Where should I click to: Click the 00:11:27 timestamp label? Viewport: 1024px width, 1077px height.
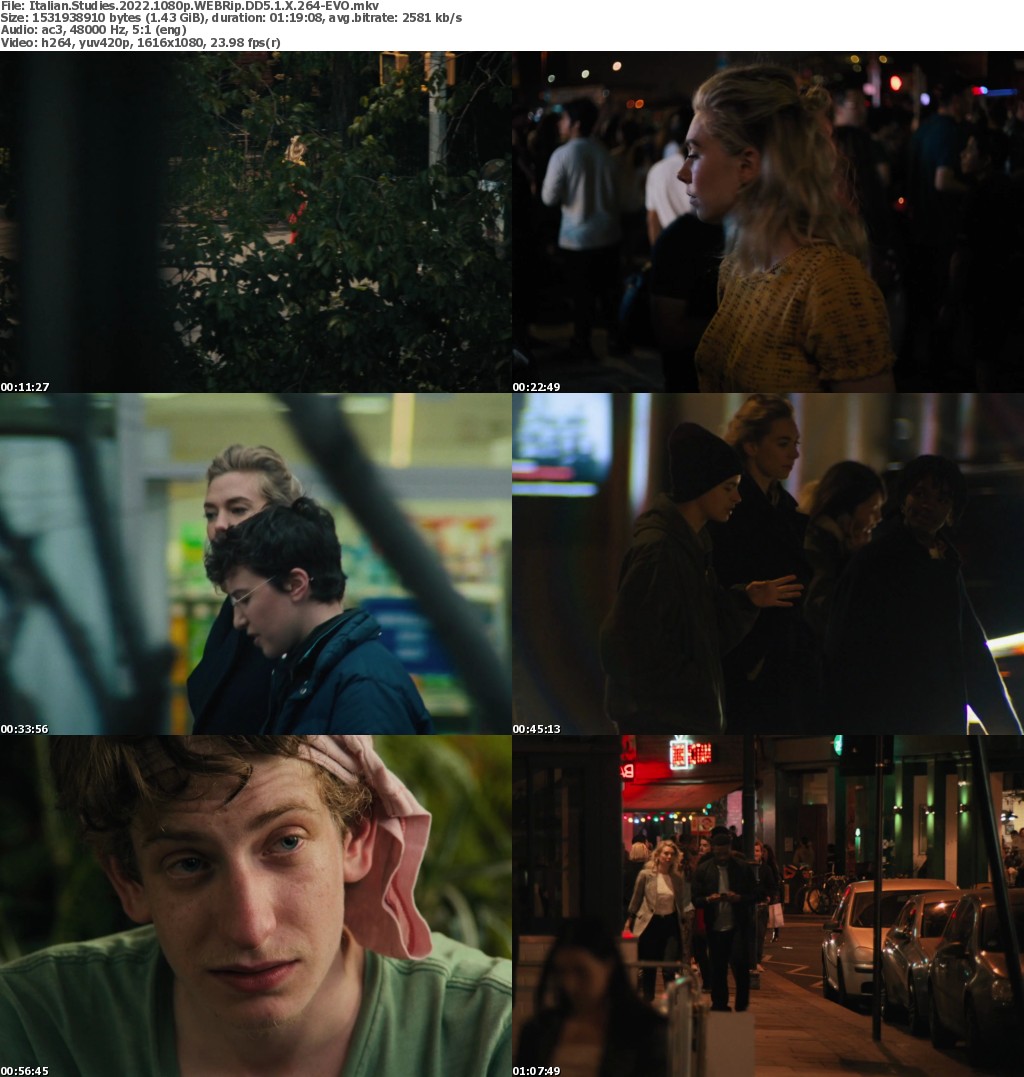tap(25, 387)
